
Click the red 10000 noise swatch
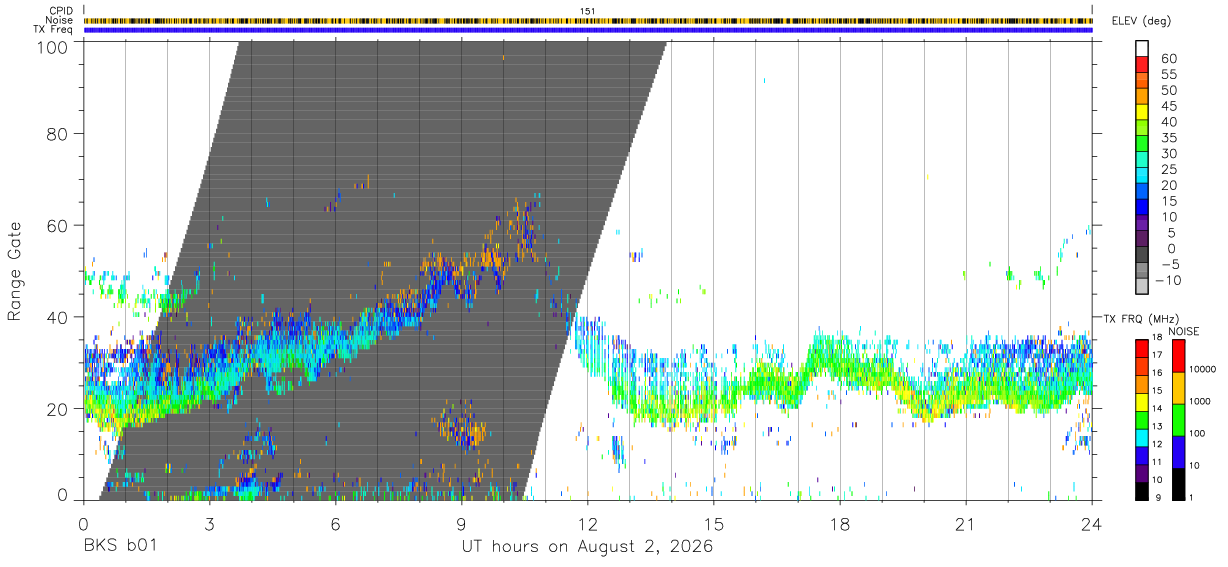[1176, 355]
